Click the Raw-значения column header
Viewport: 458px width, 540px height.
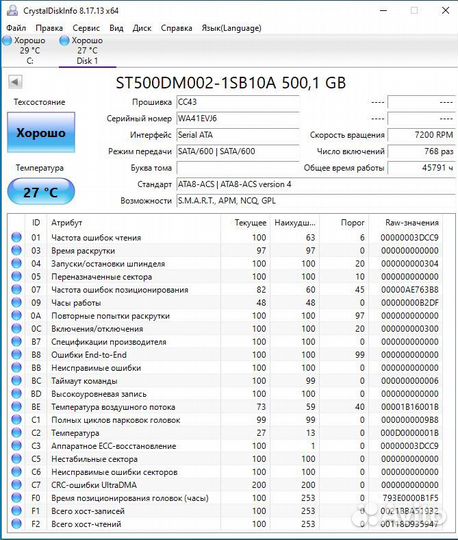tap(405, 222)
